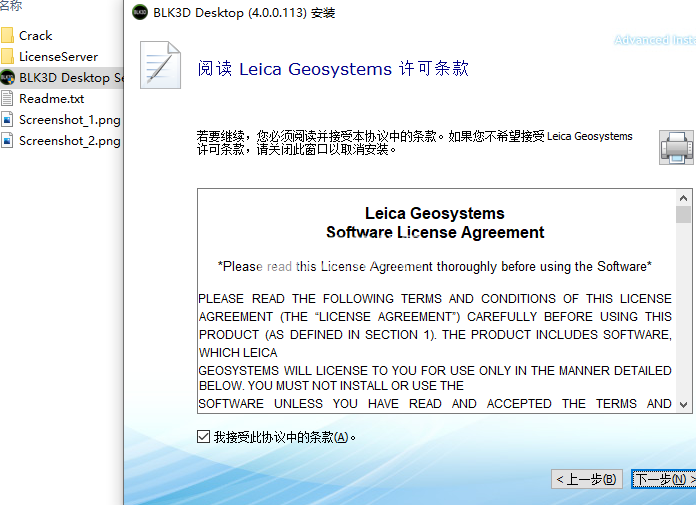Uncheck the accept agreement terms checkbox
The width and height of the screenshot is (696, 505).
(203, 437)
